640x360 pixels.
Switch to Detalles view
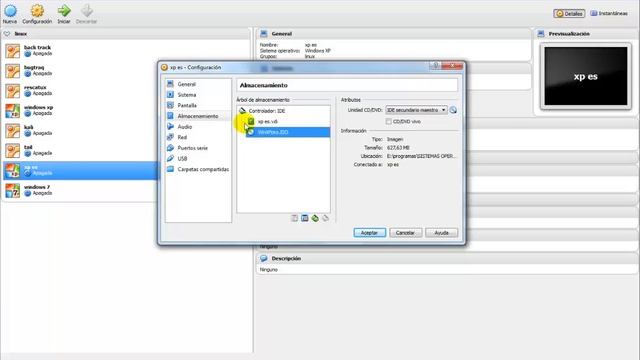click(569, 13)
